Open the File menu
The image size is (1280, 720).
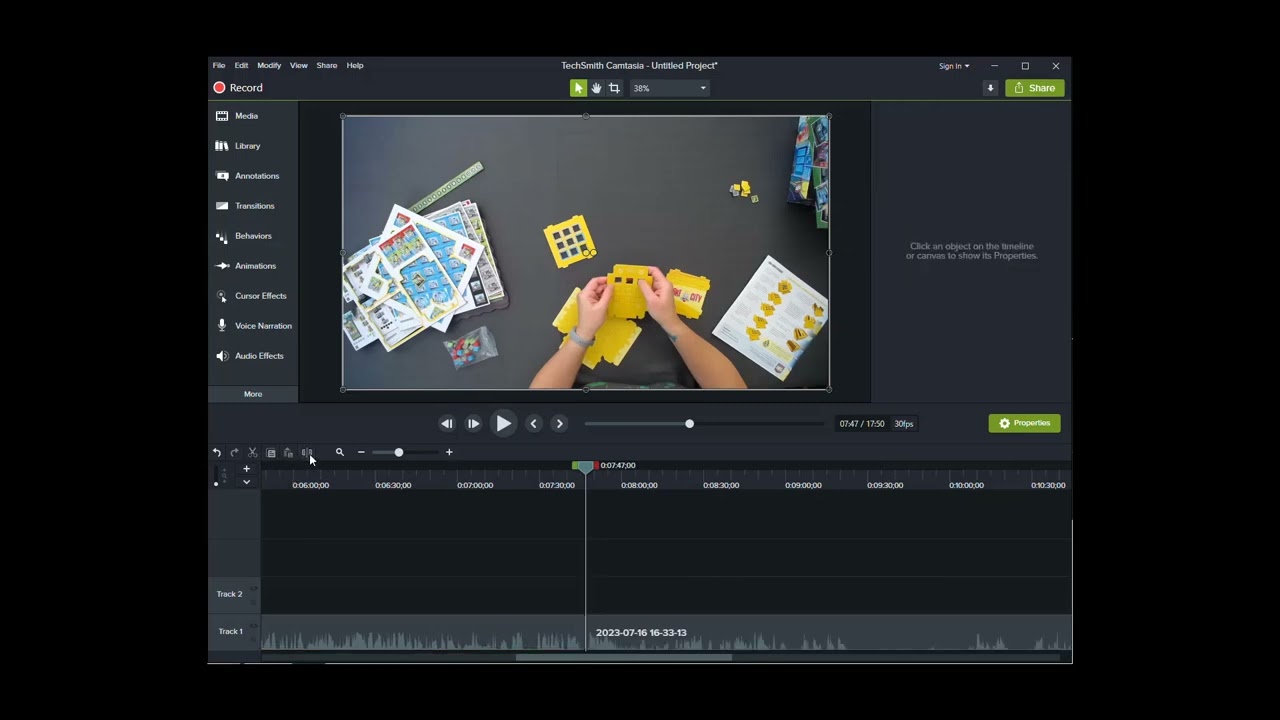click(219, 65)
